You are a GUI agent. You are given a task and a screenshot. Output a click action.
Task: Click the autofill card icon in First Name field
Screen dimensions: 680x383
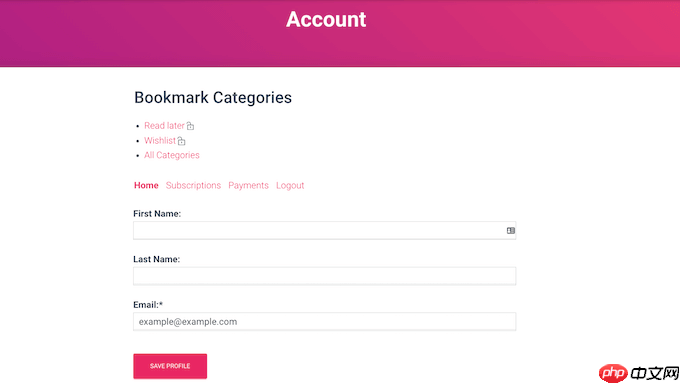(x=510, y=231)
